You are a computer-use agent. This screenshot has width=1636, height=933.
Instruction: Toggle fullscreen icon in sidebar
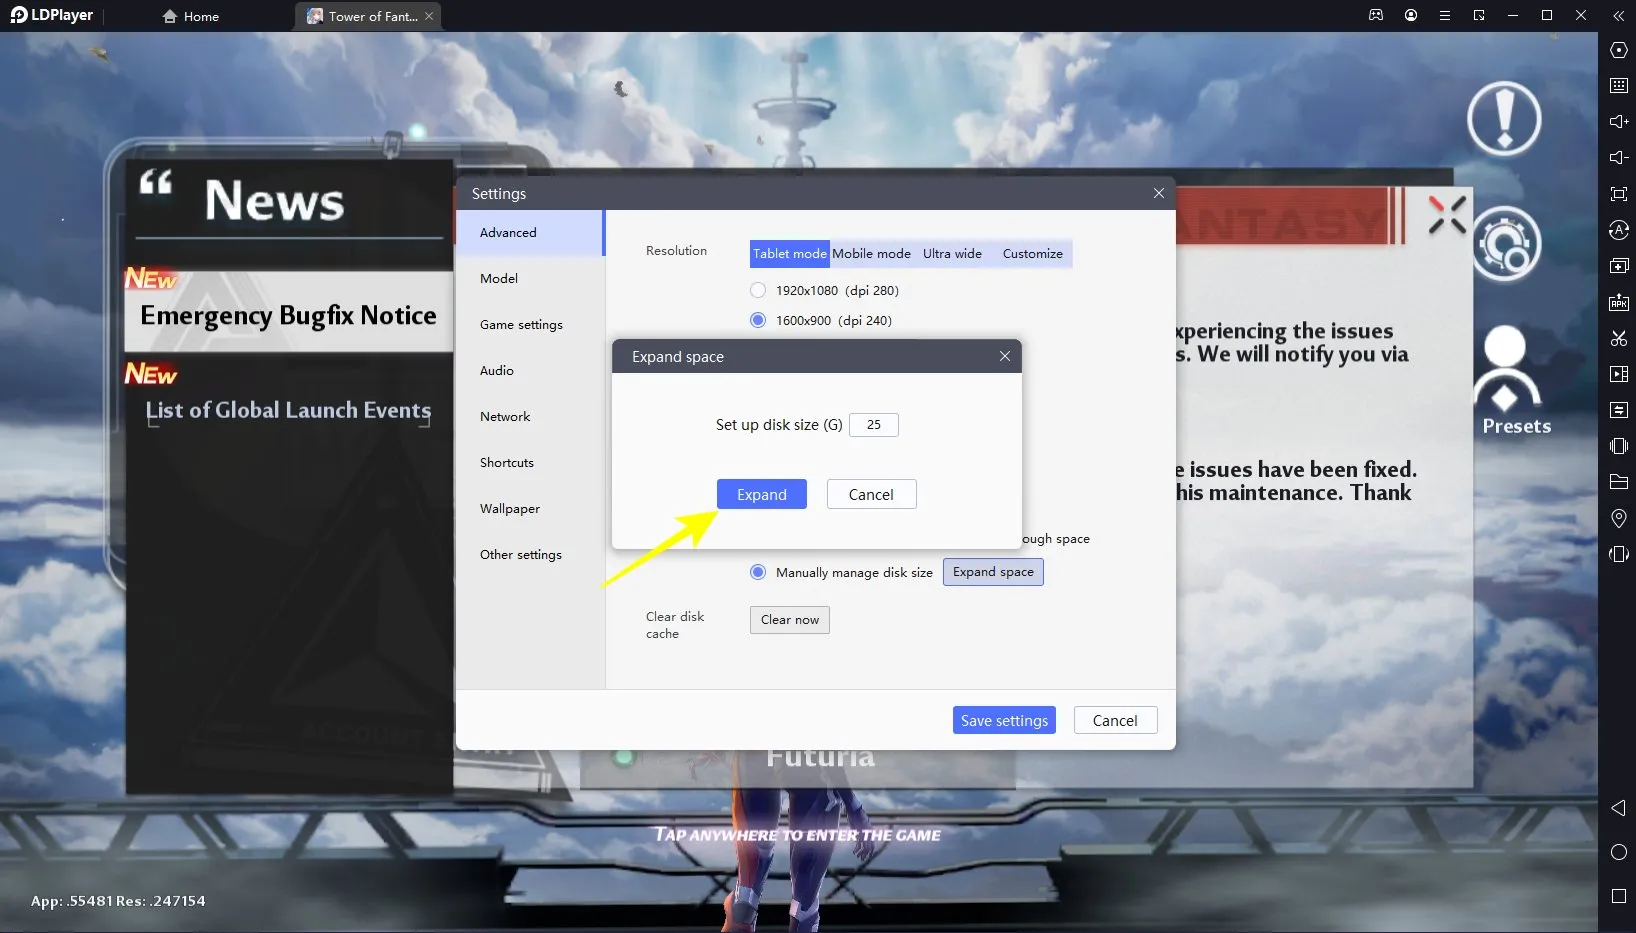point(1618,194)
